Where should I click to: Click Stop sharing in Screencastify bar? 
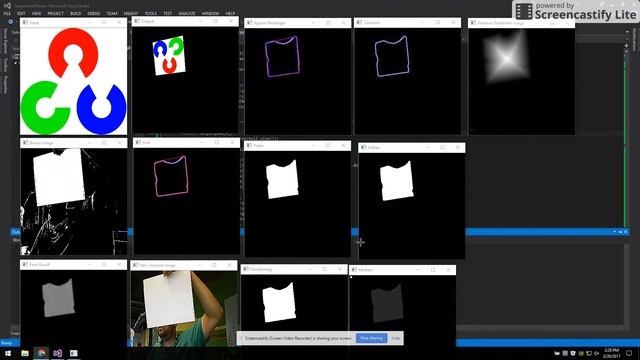tap(371, 338)
